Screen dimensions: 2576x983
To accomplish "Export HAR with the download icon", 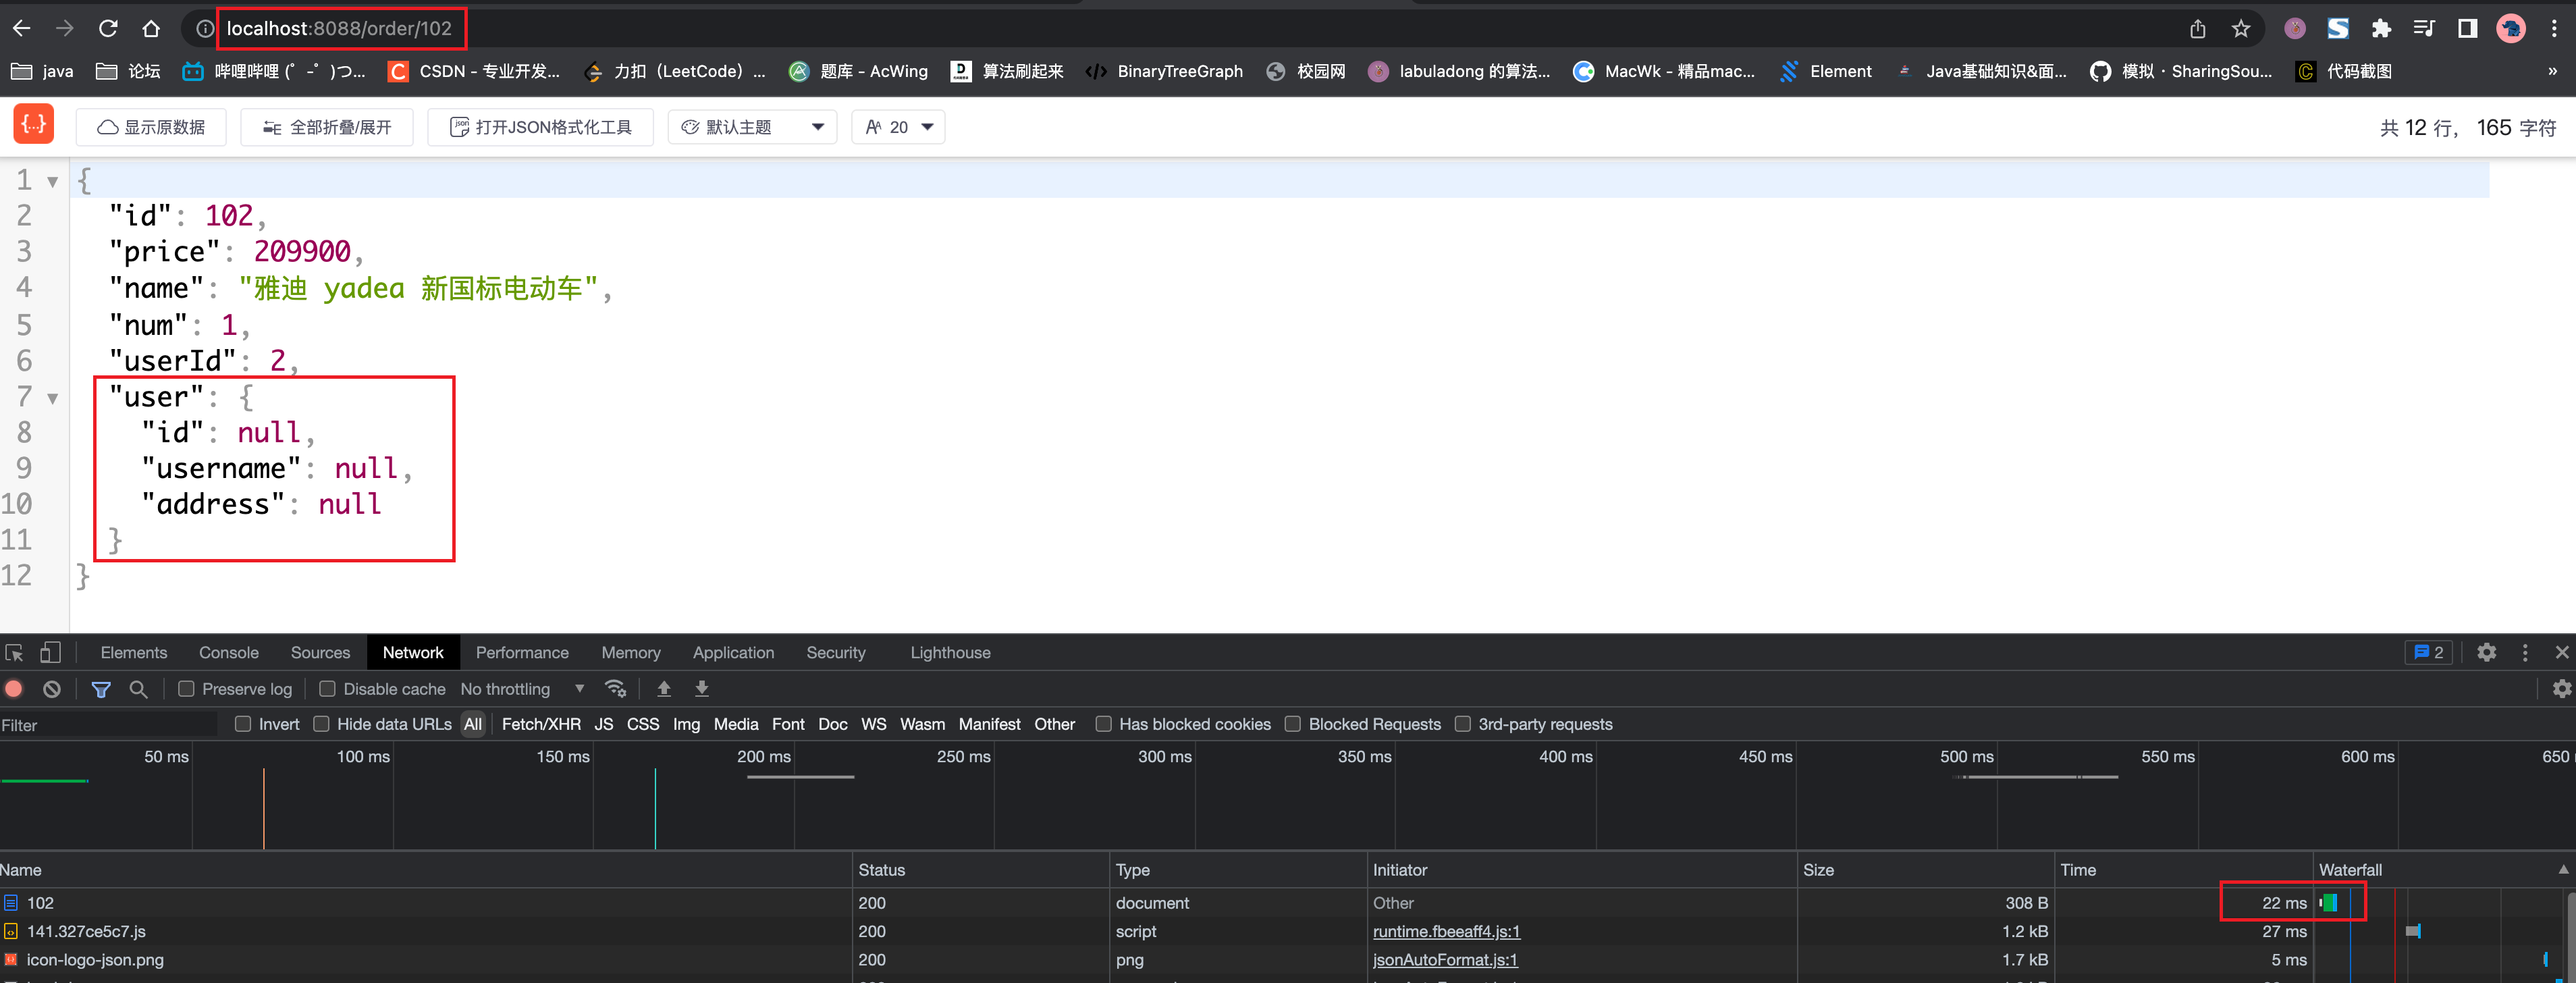I will 702,689.
